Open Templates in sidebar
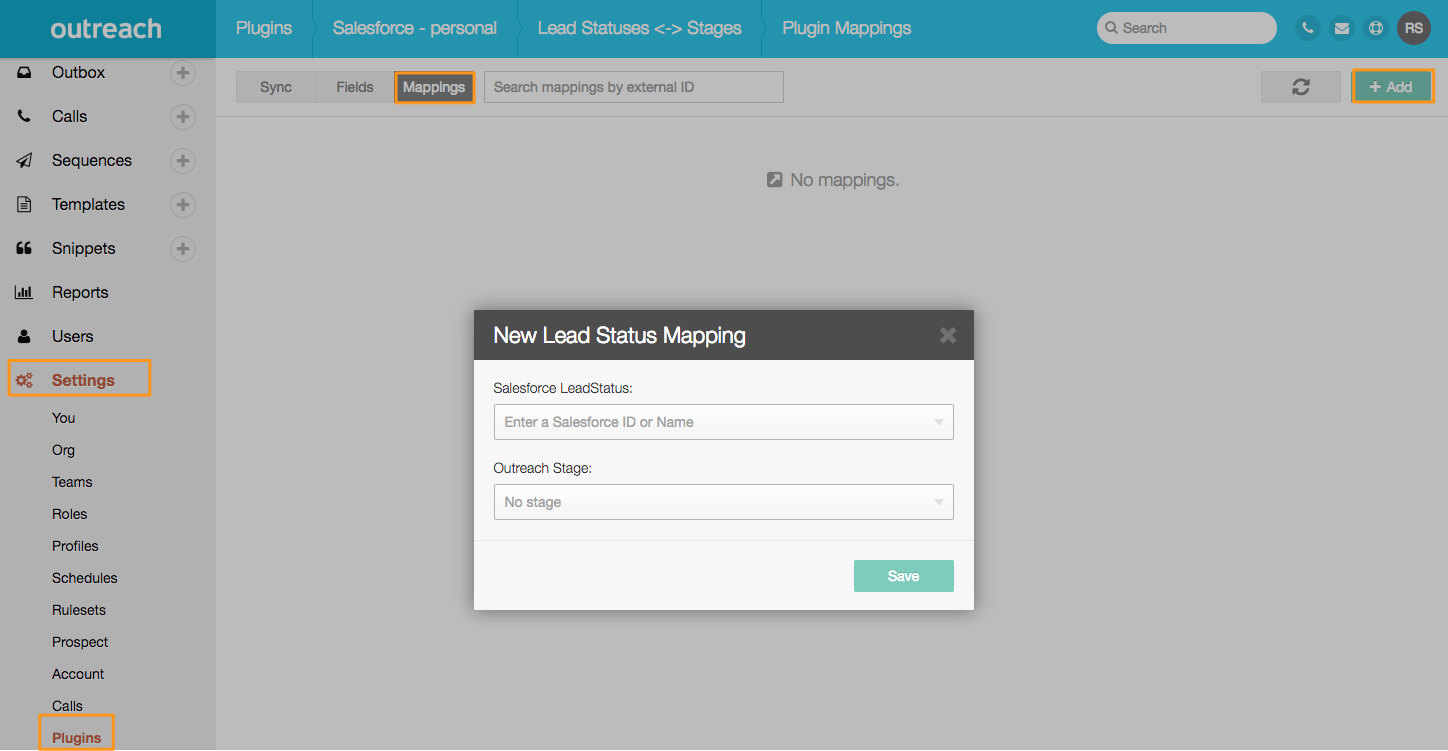The height and width of the screenshot is (751, 1448). [88, 204]
